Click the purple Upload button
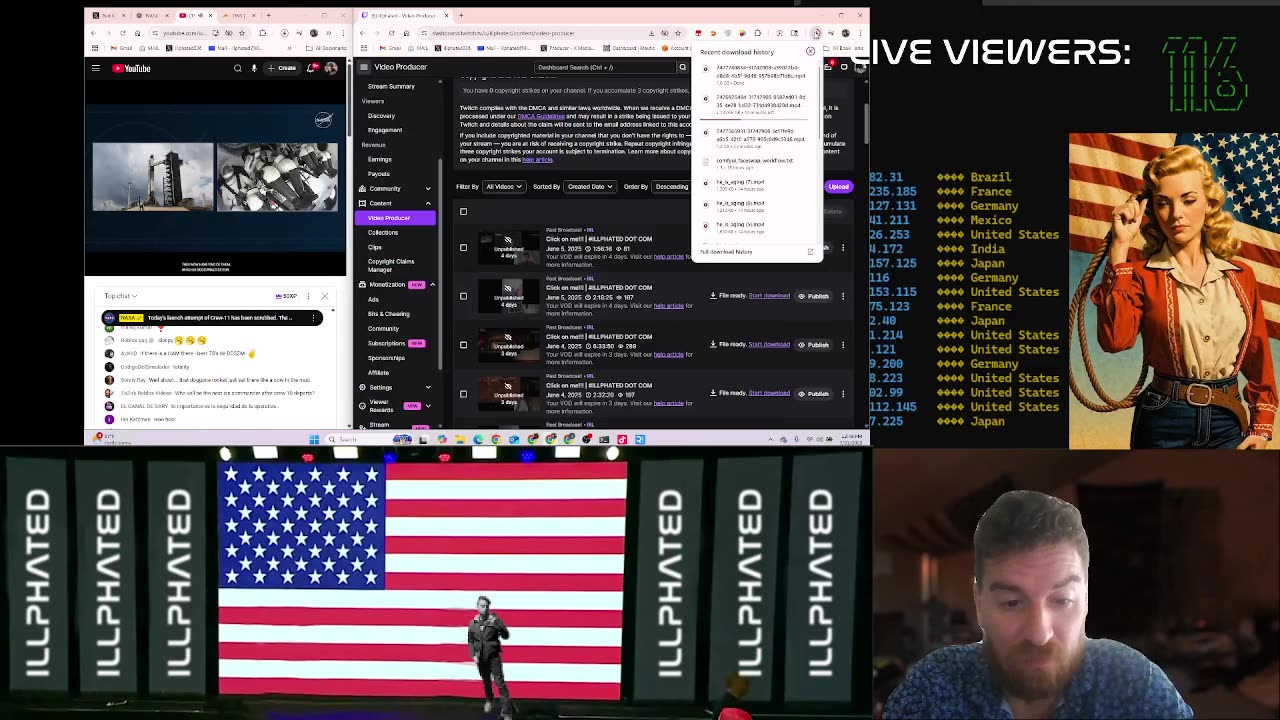Screen dimensions: 1280x720 (838, 186)
